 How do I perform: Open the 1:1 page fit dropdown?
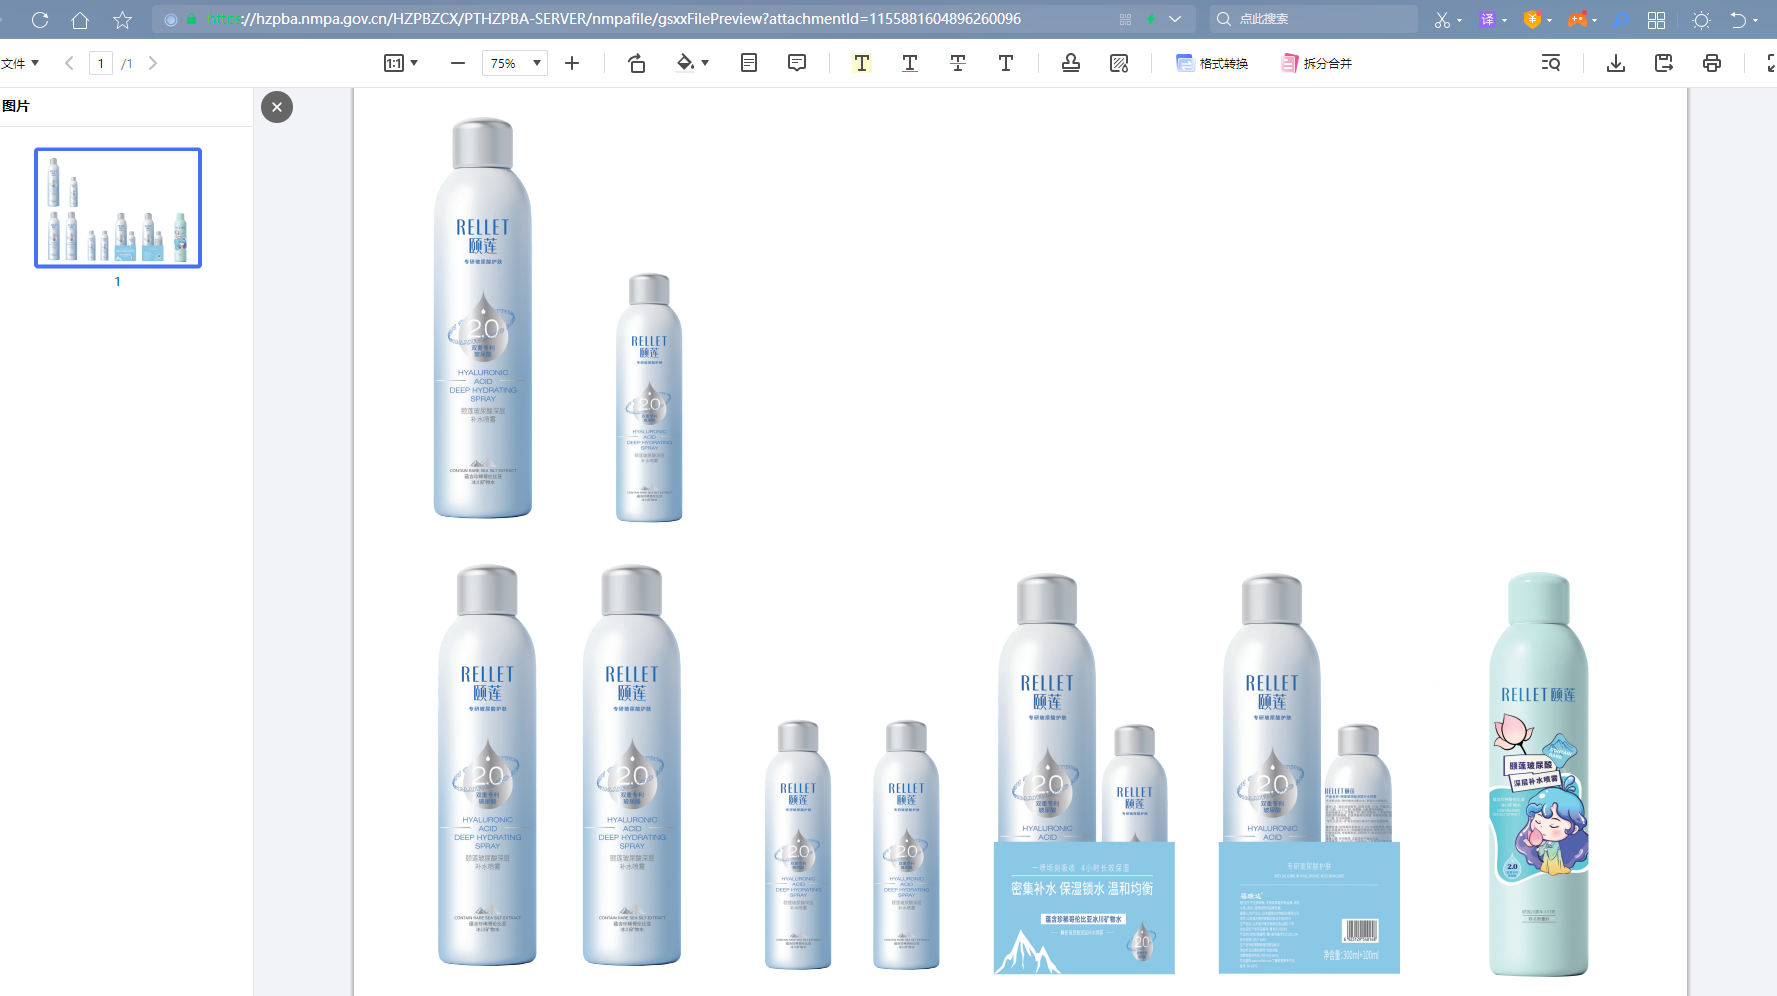tap(401, 63)
